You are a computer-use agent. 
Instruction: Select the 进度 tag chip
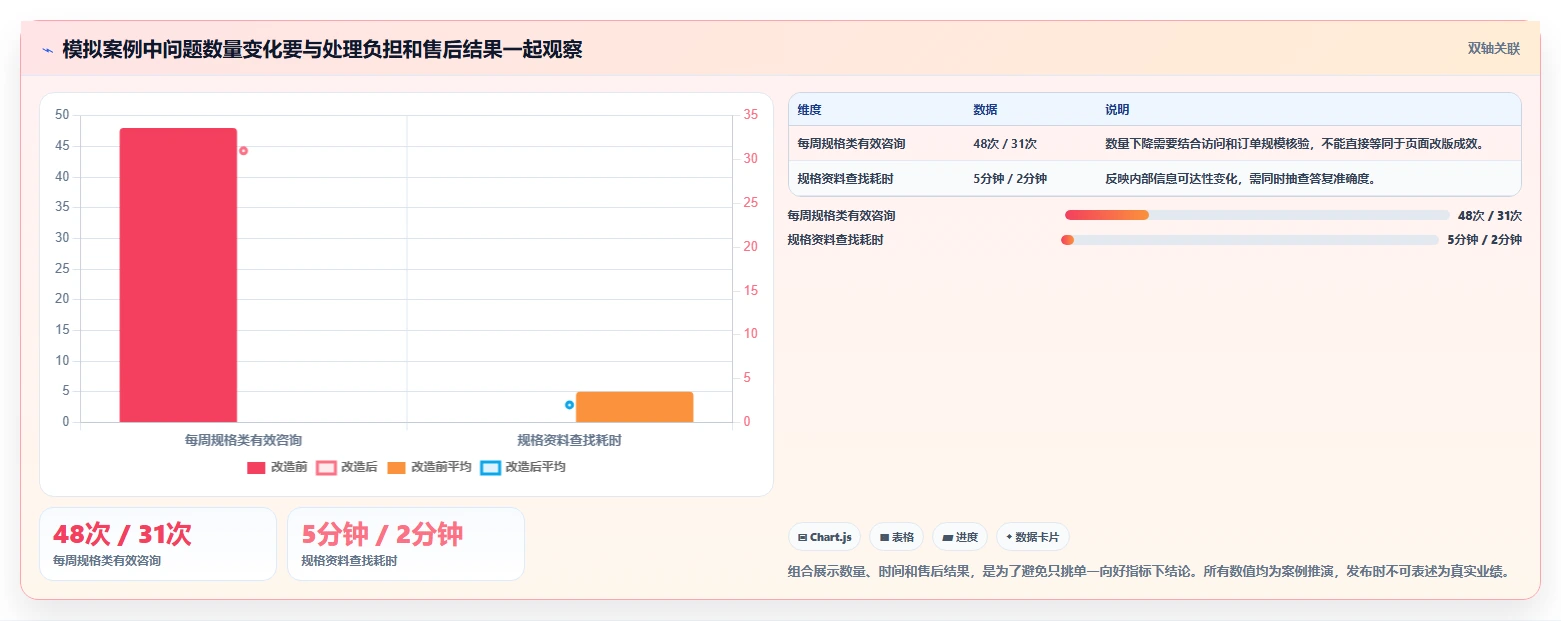(x=960, y=537)
